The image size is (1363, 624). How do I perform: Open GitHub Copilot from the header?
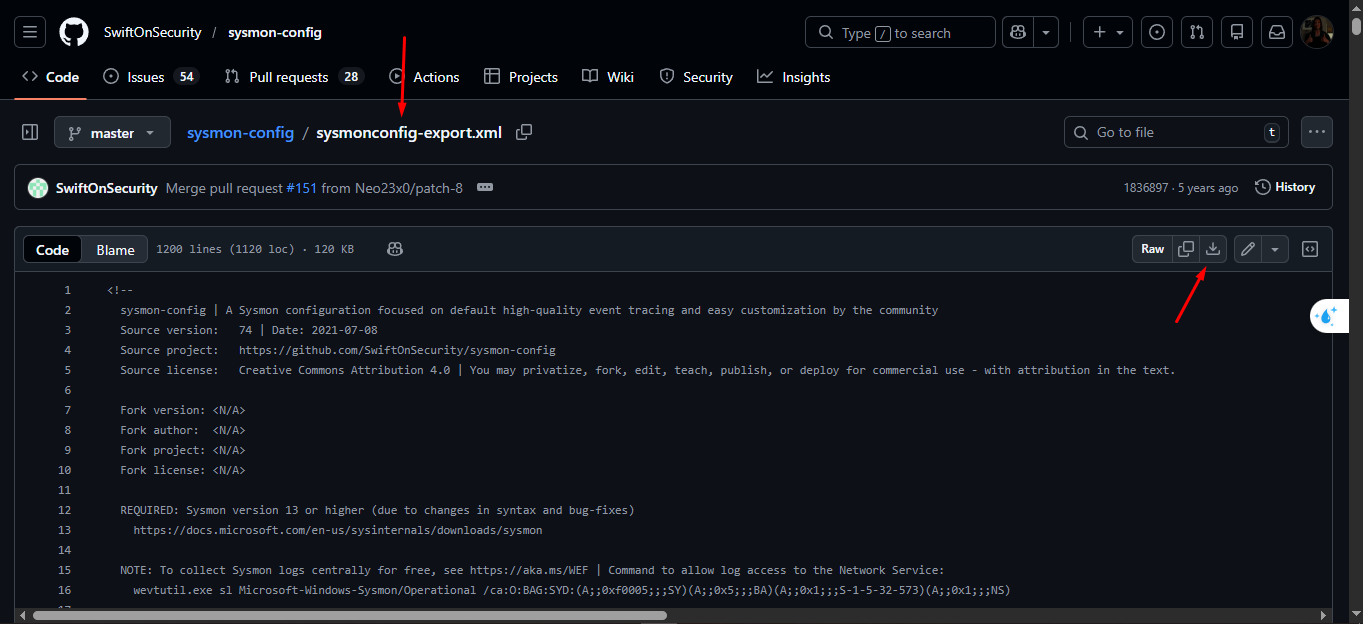click(1016, 31)
